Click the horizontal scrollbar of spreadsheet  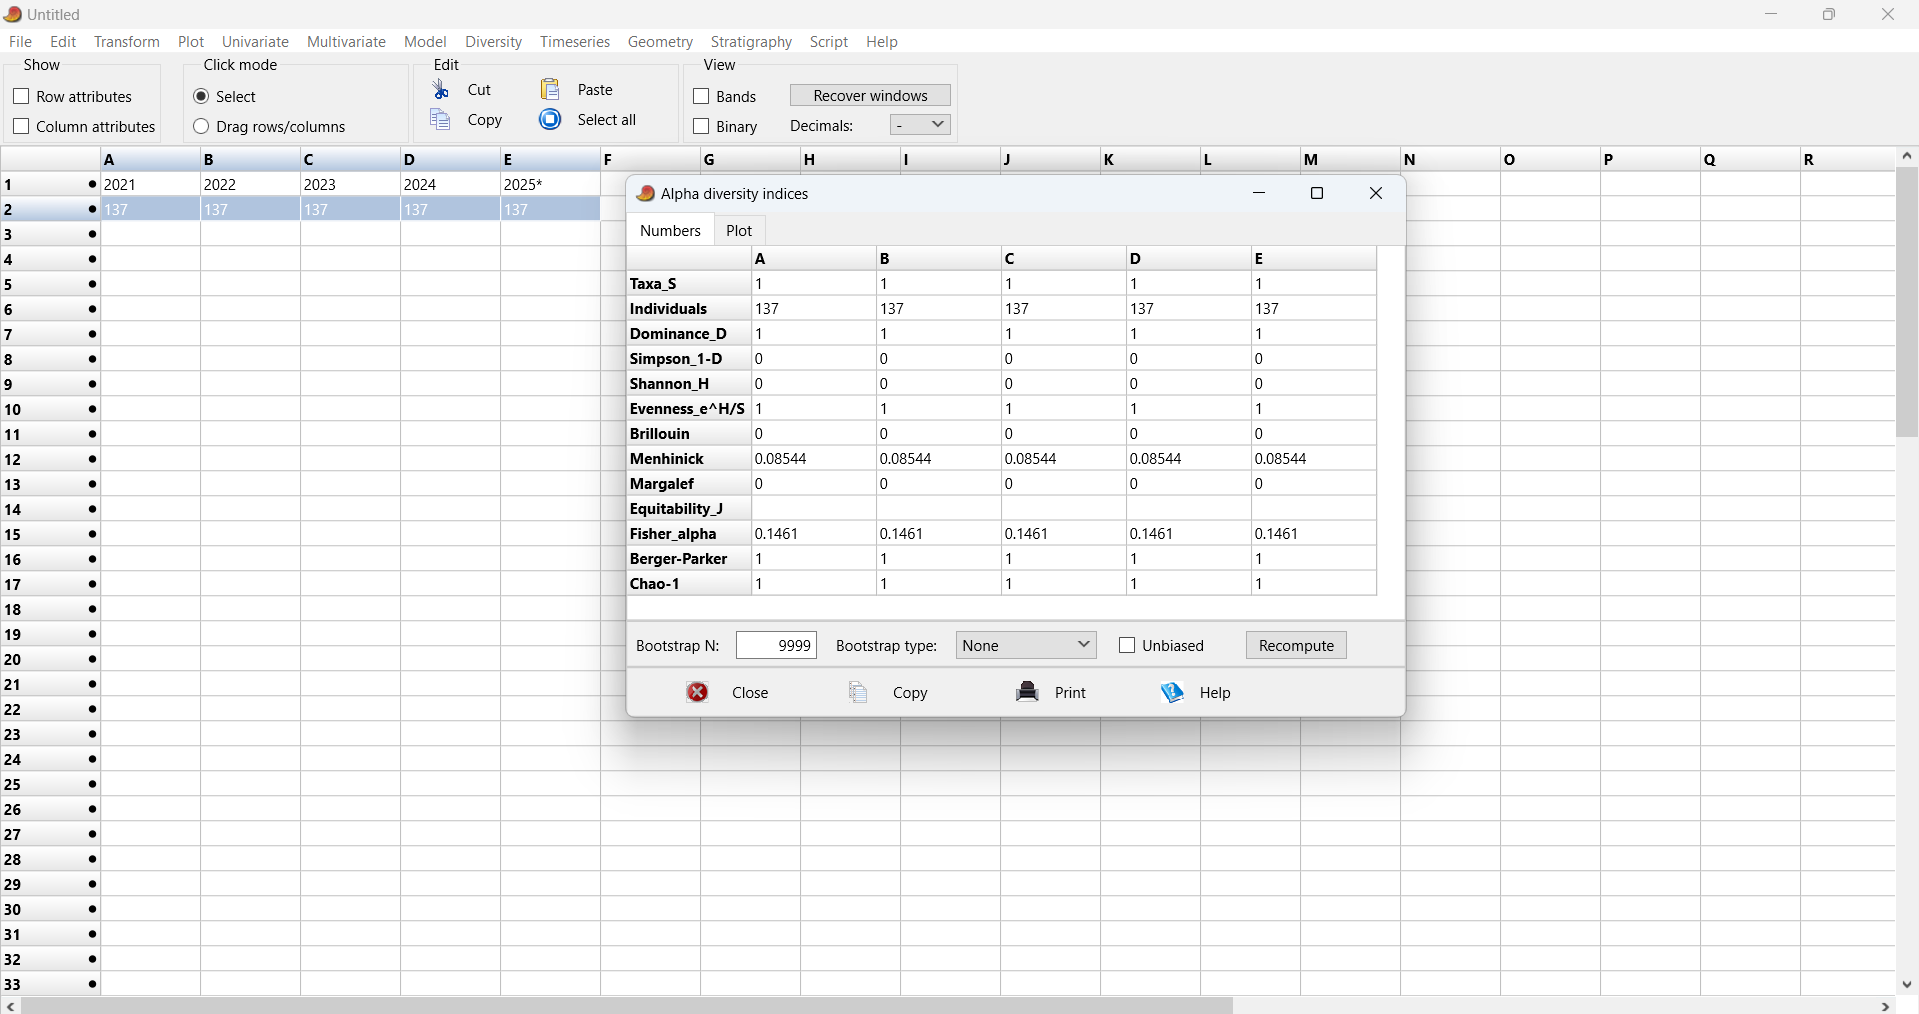628,1006
